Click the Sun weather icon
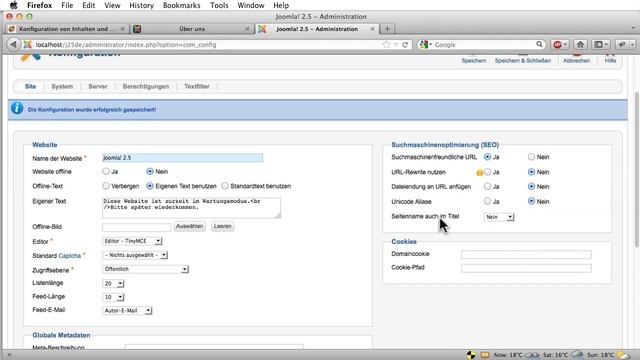This screenshot has height=360, width=640. coord(623,355)
